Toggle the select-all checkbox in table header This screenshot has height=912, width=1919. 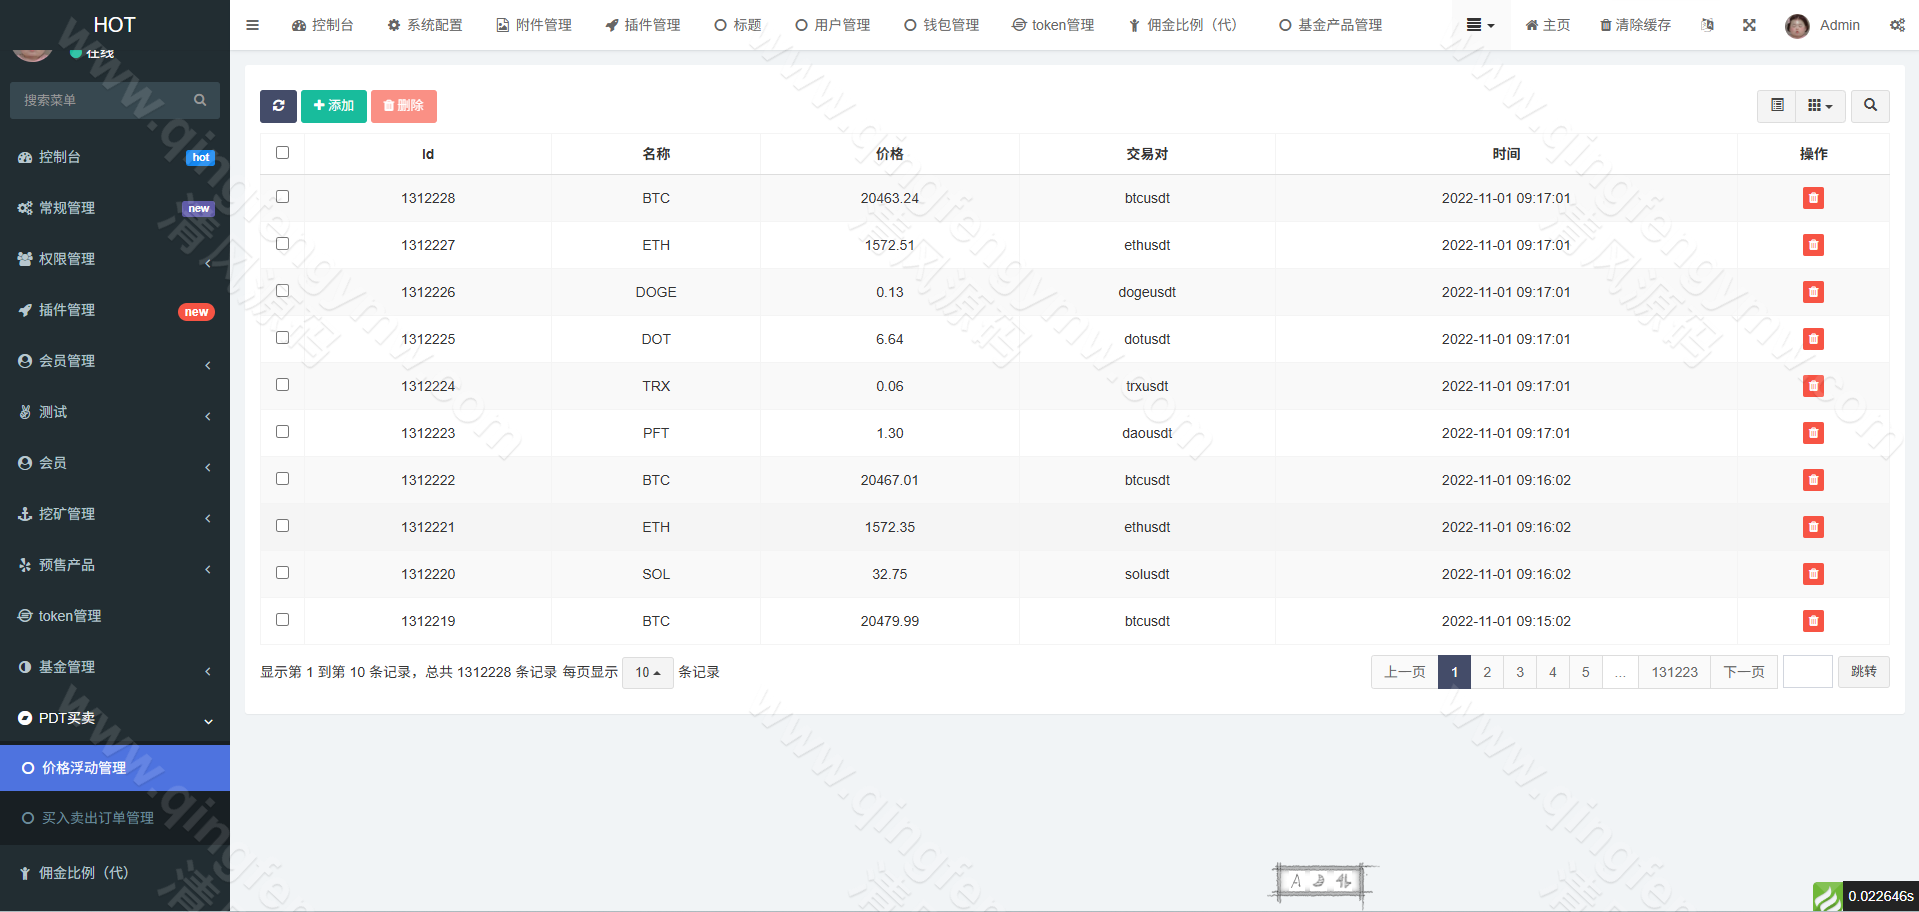pyautogui.click(x=282, y=153)
